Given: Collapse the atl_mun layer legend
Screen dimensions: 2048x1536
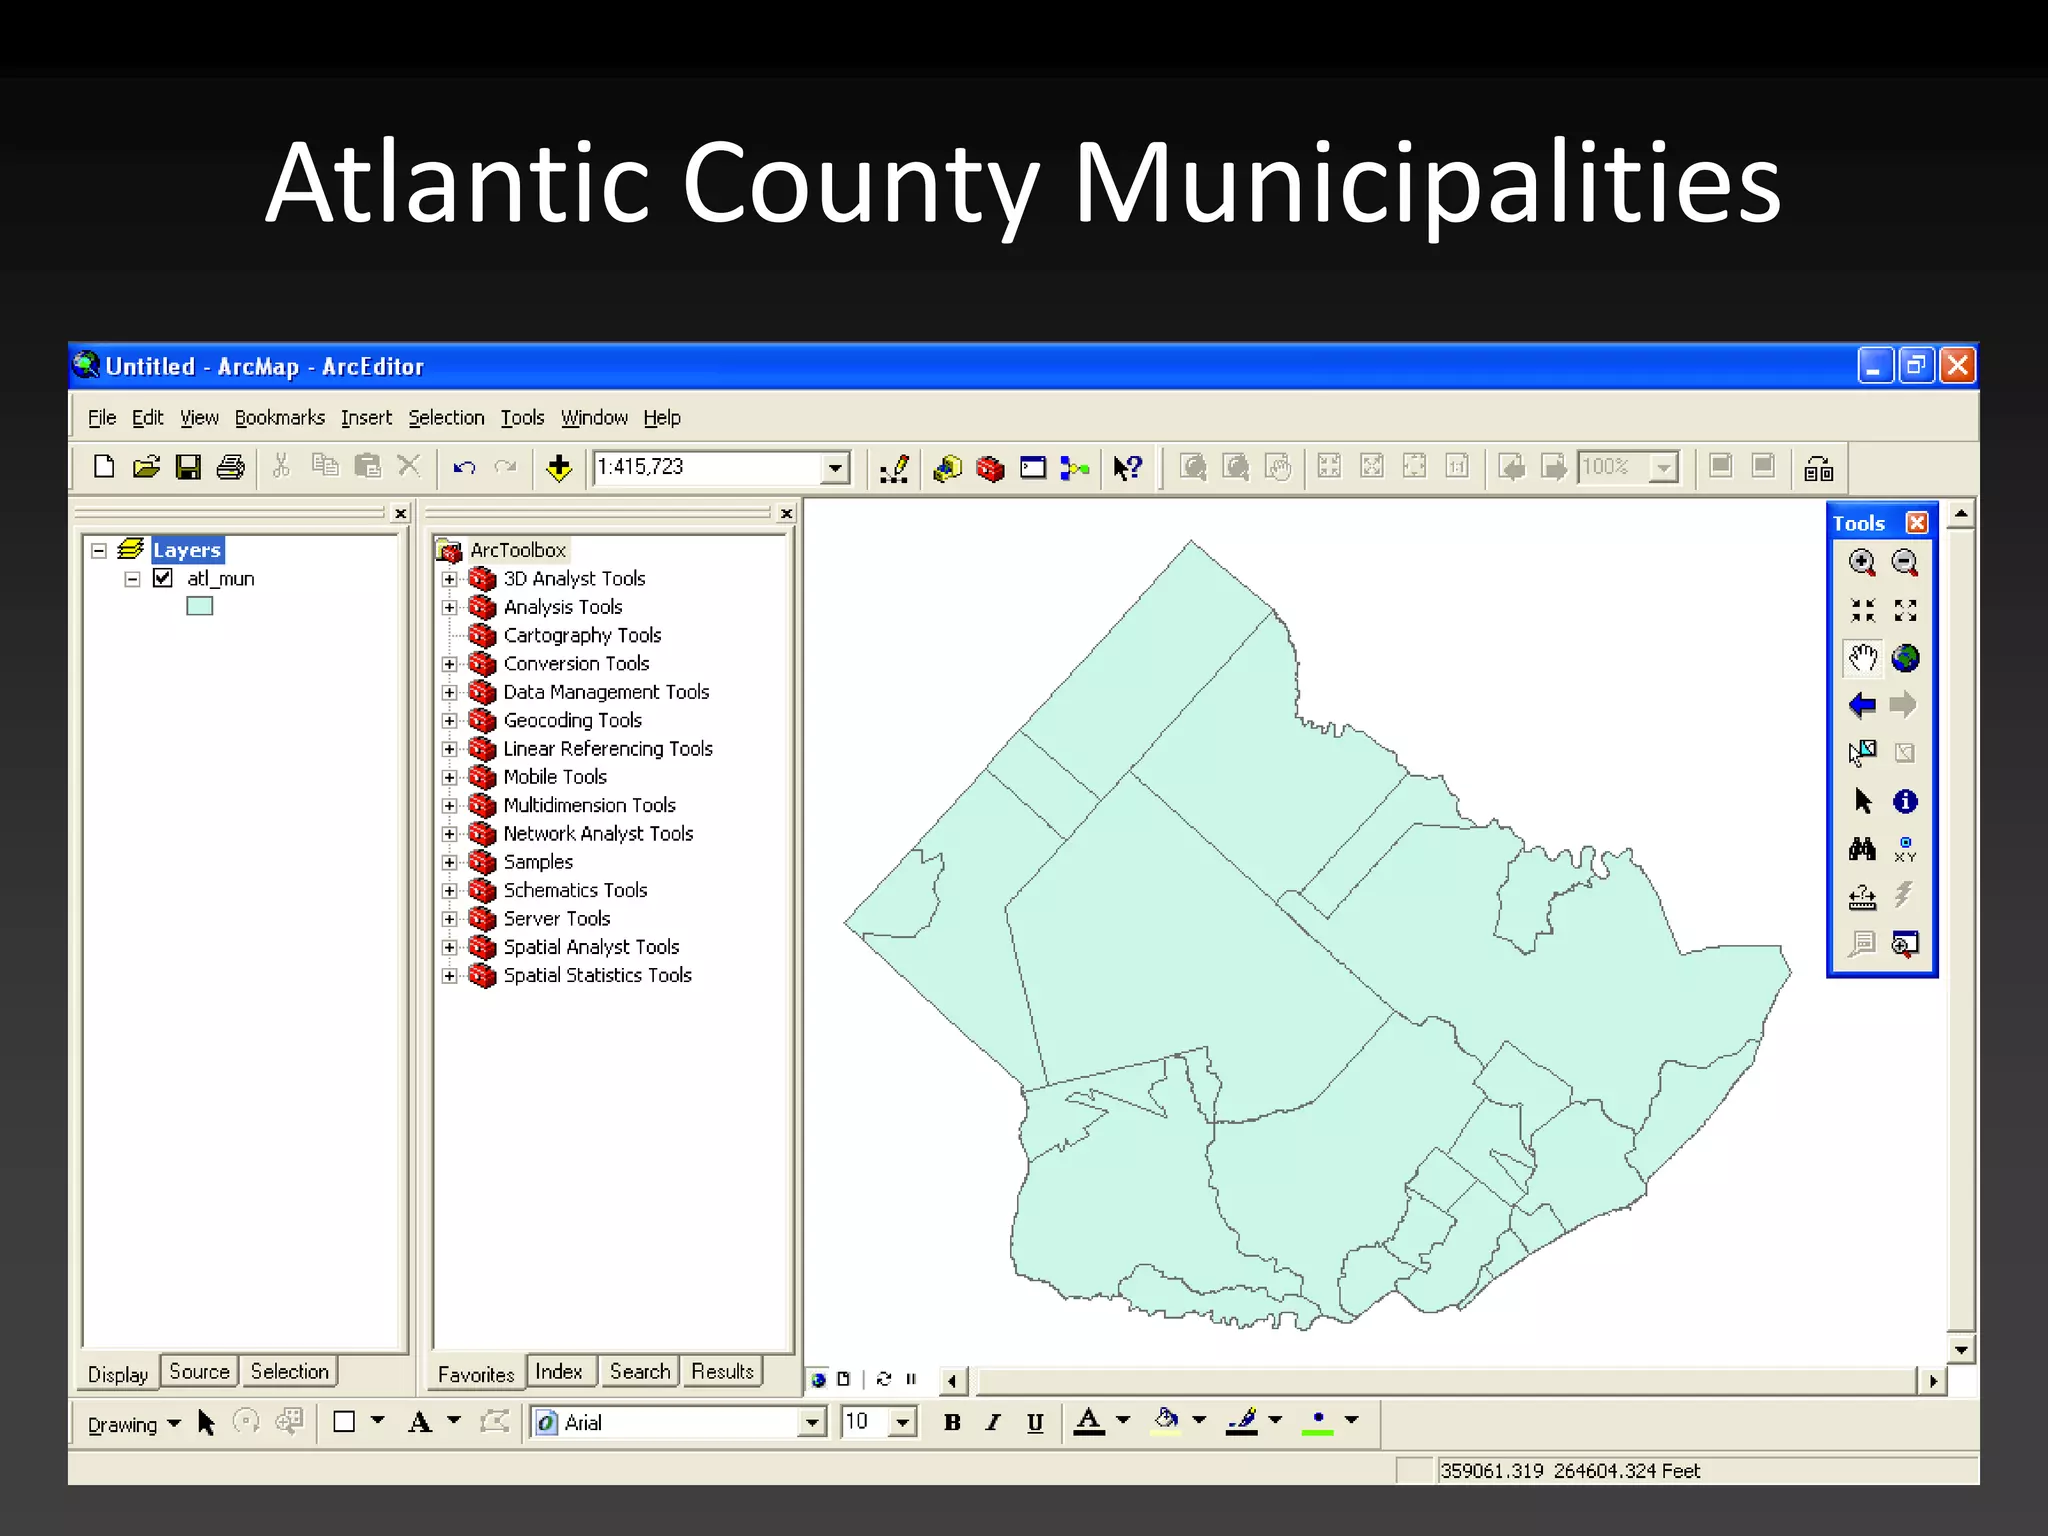Looking at the screenshot, I should 132,579.
